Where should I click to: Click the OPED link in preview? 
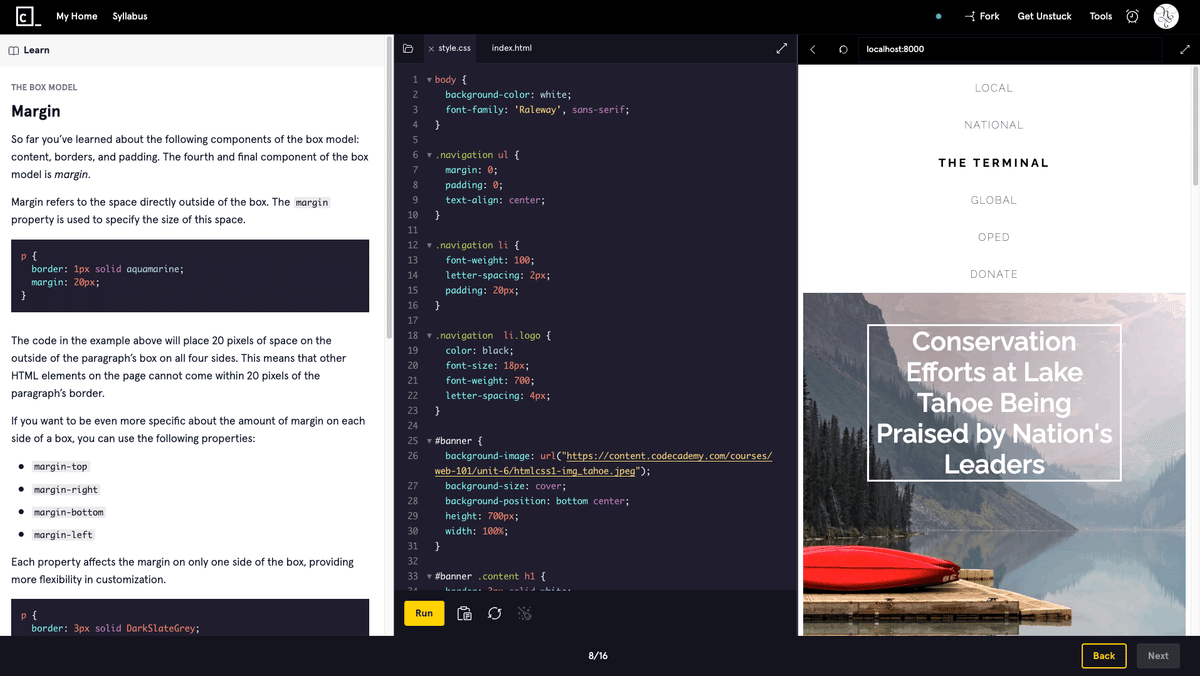[x=994, y=237]
